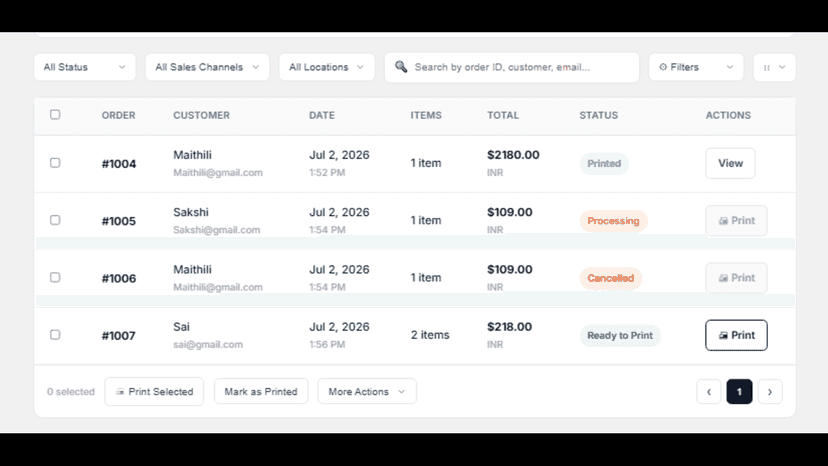This screenshot has height=466, width=828.
Task: Click the 0 selected label
Action: (71, 392)
